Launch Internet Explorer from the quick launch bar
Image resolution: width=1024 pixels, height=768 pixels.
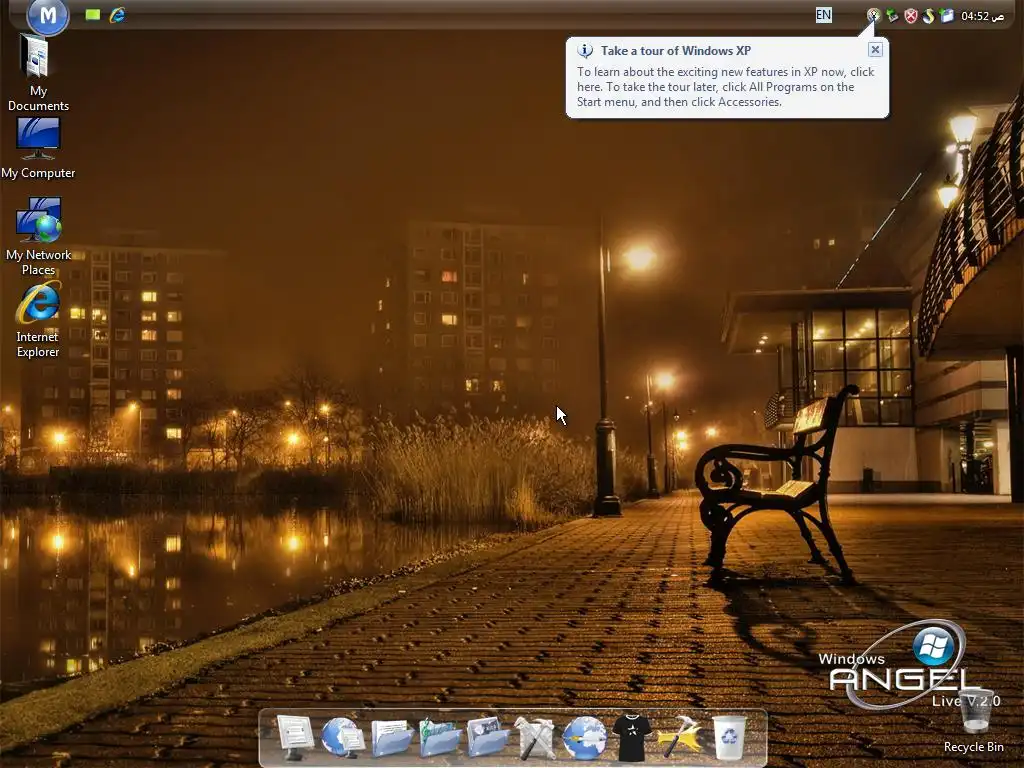click(118, 15)
